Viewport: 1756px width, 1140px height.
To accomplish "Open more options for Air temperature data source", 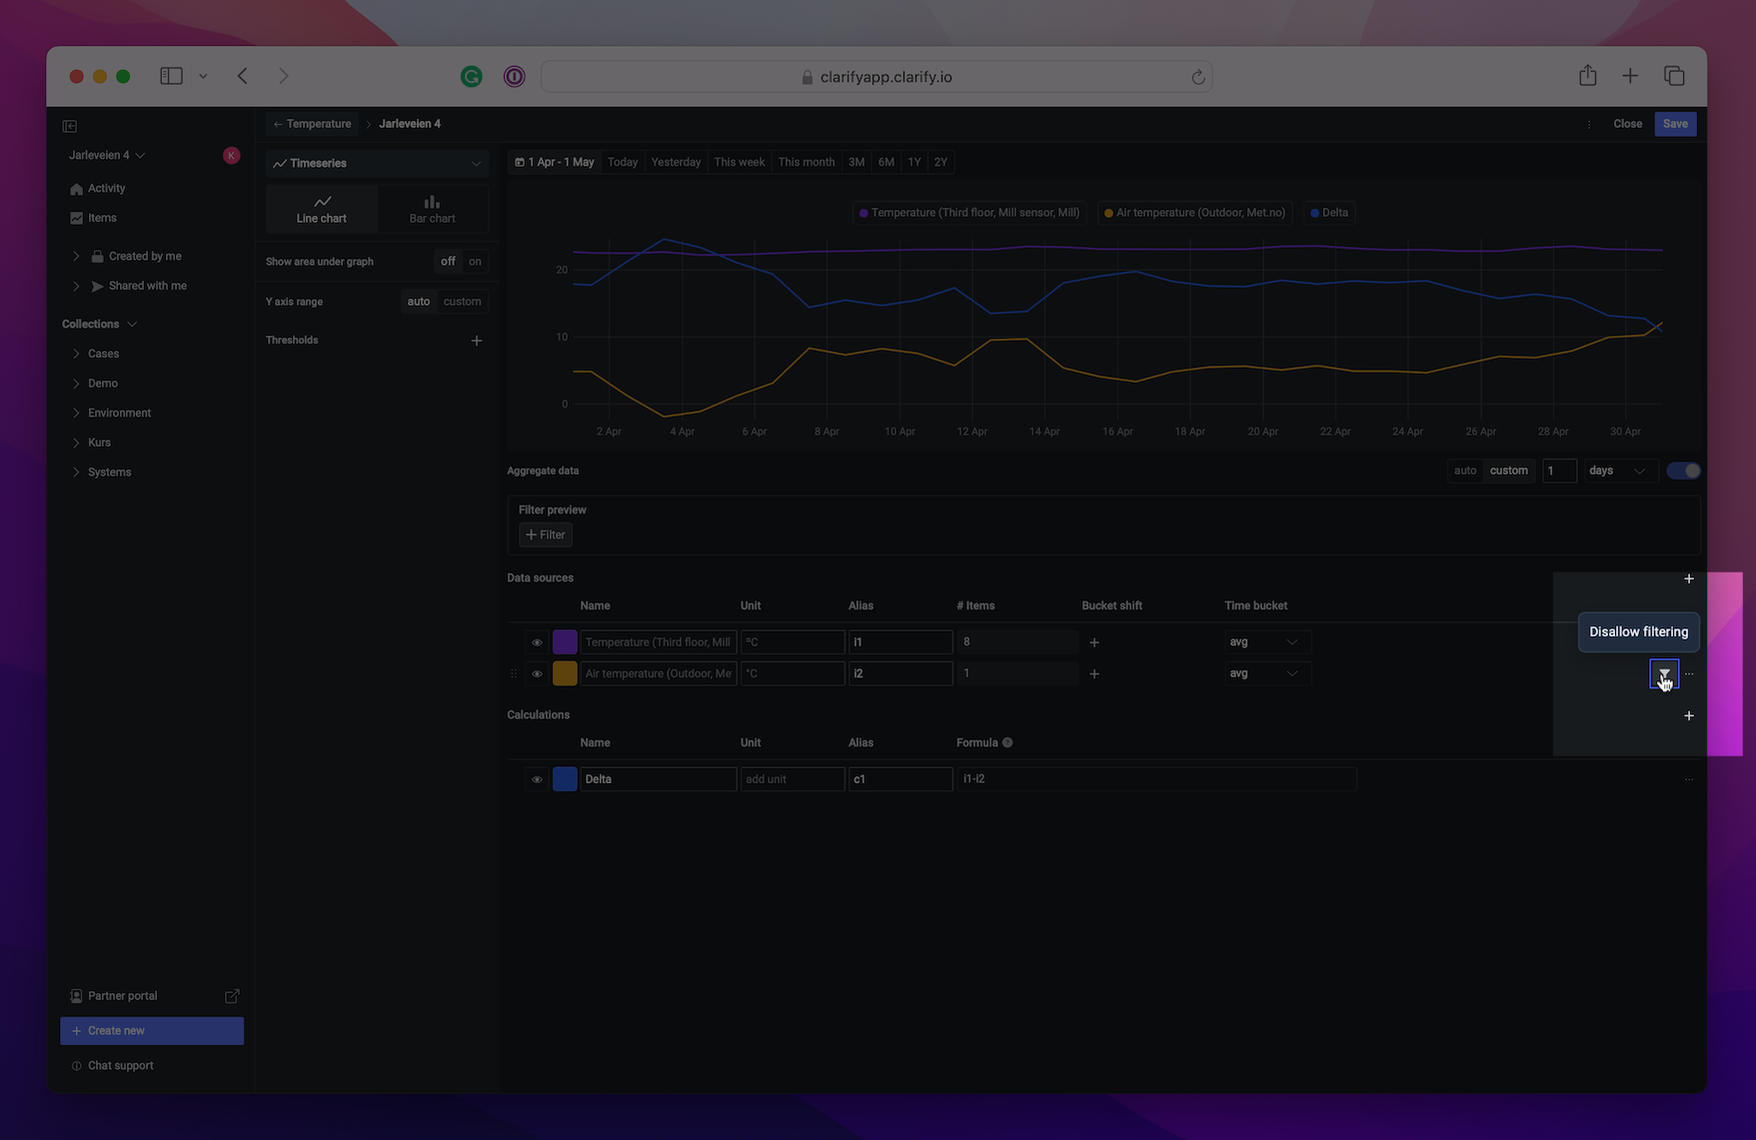I will [1689, 674].
